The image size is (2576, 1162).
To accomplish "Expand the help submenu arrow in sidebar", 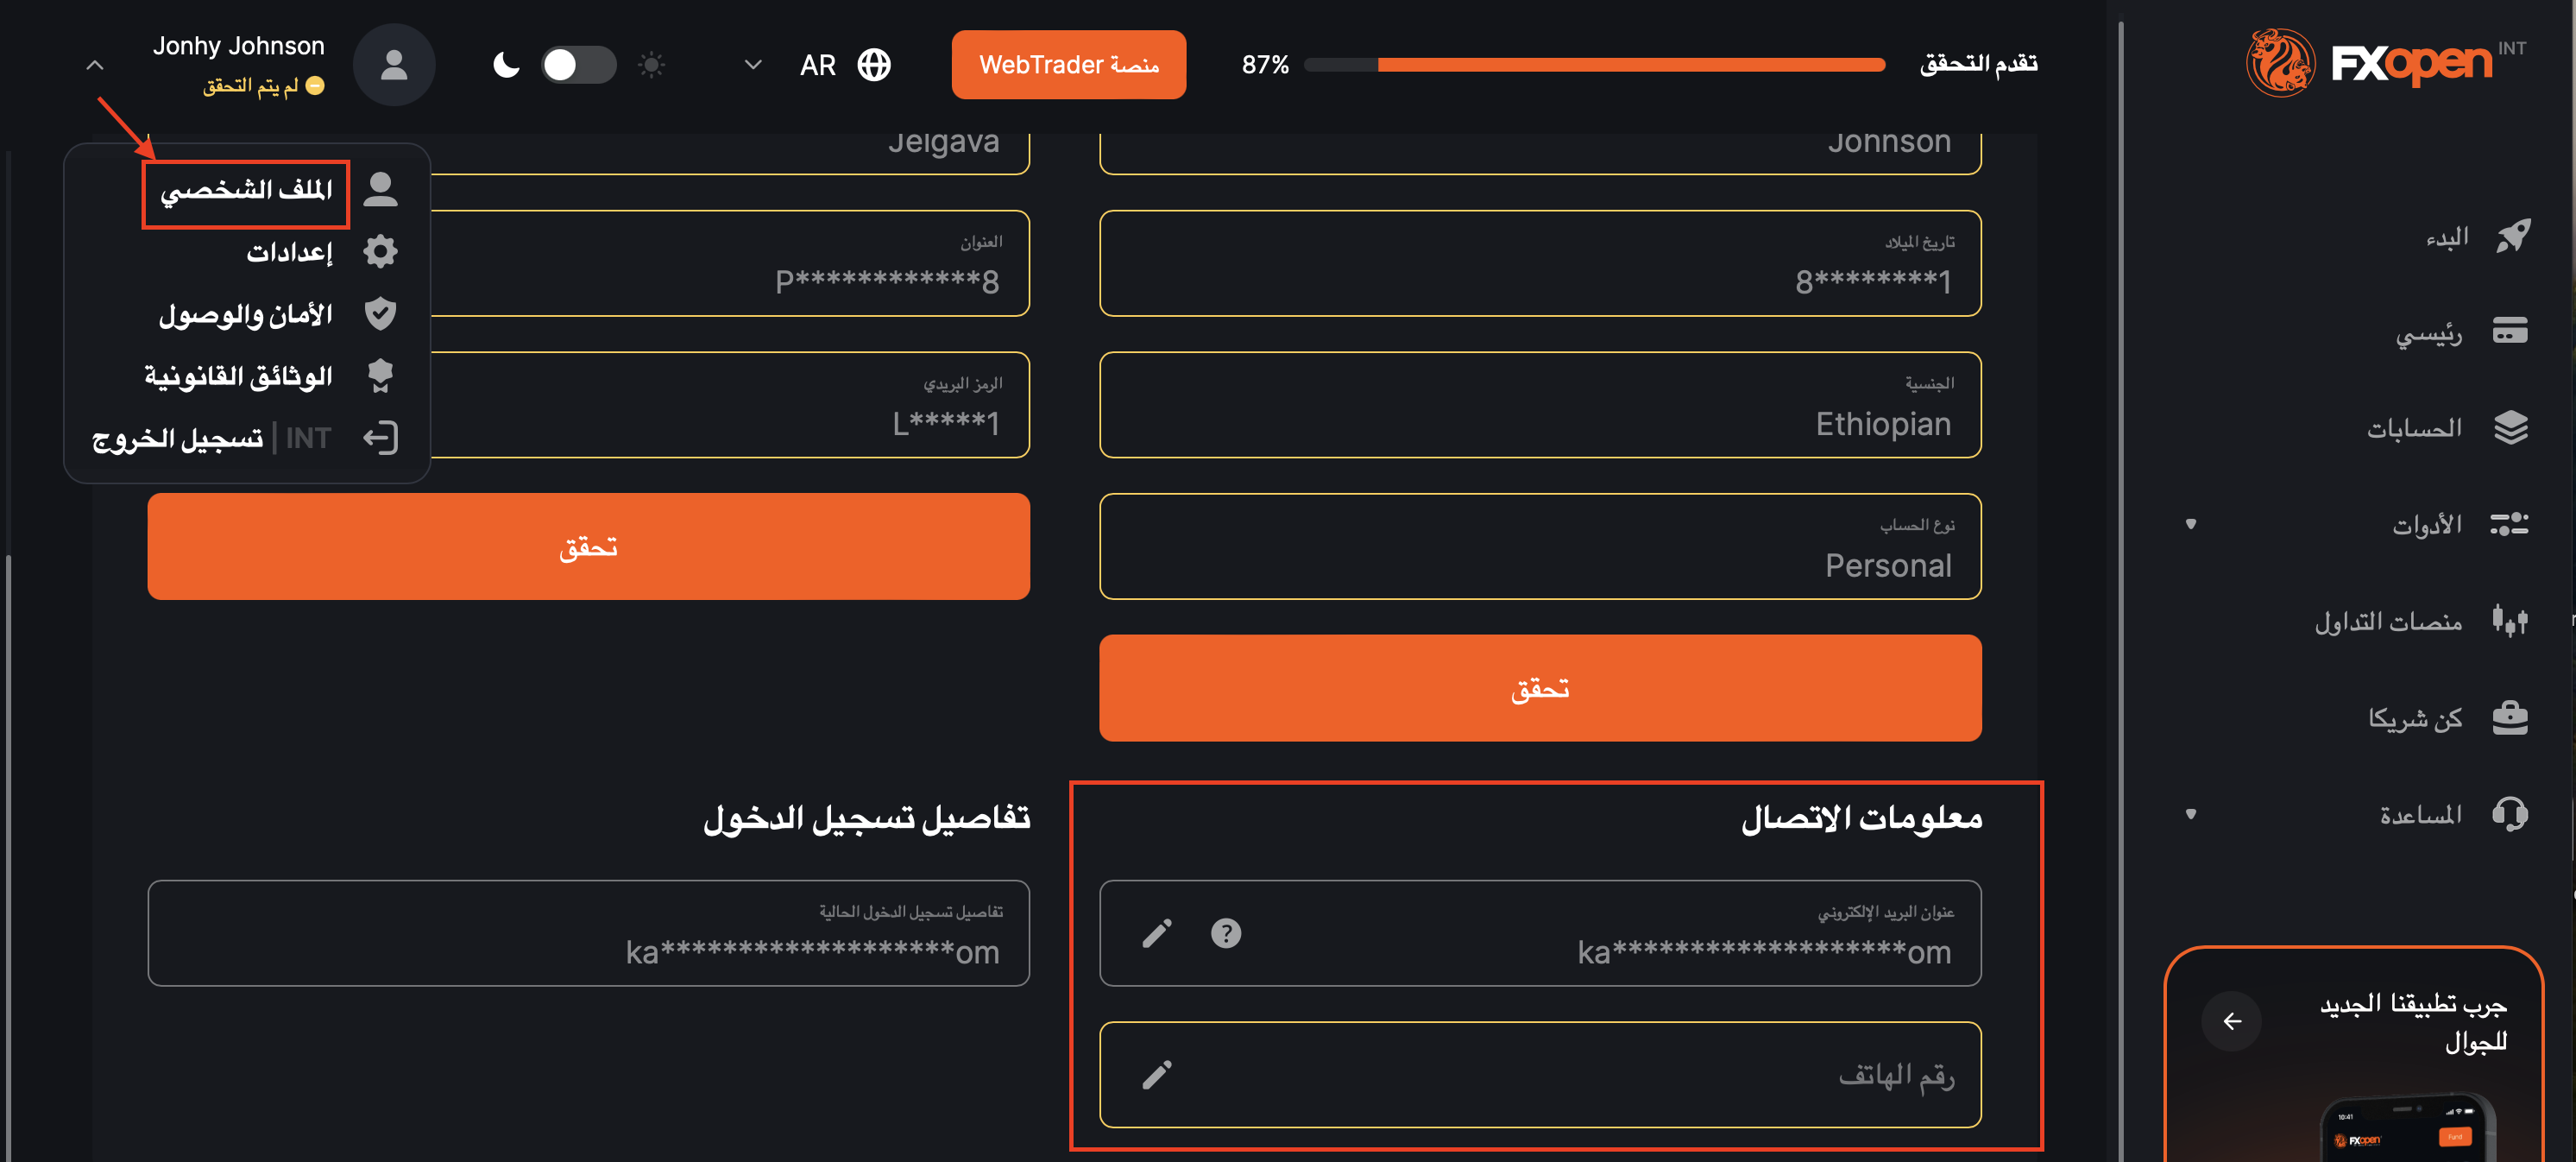I will point(2190,814).
